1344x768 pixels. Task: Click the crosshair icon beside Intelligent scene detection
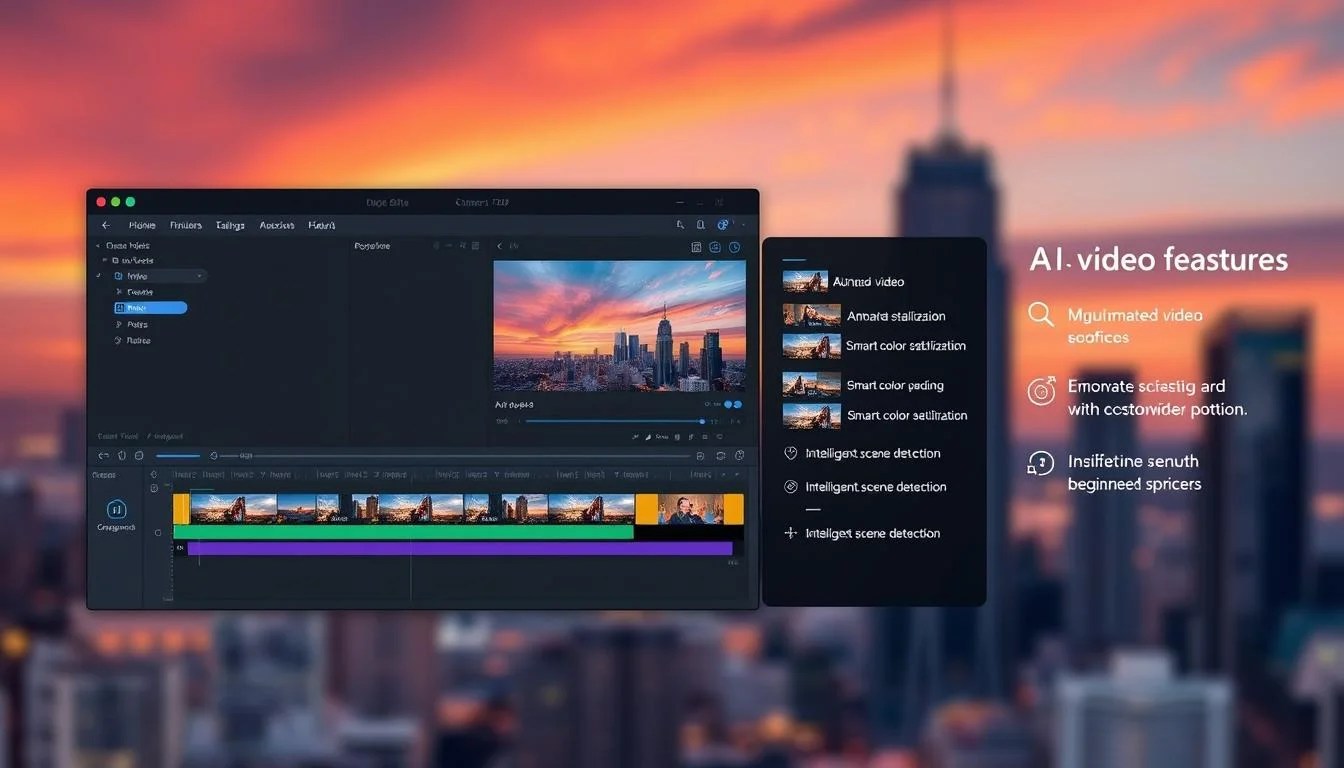789,533
